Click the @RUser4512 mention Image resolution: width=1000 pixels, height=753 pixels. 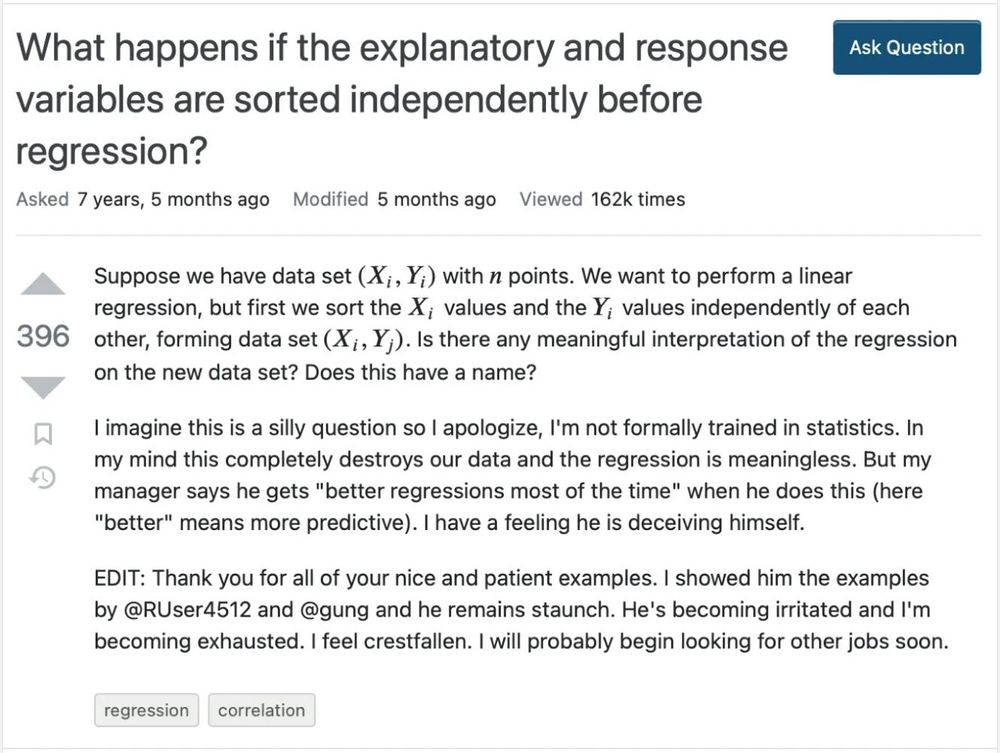[x=187, y=610]
